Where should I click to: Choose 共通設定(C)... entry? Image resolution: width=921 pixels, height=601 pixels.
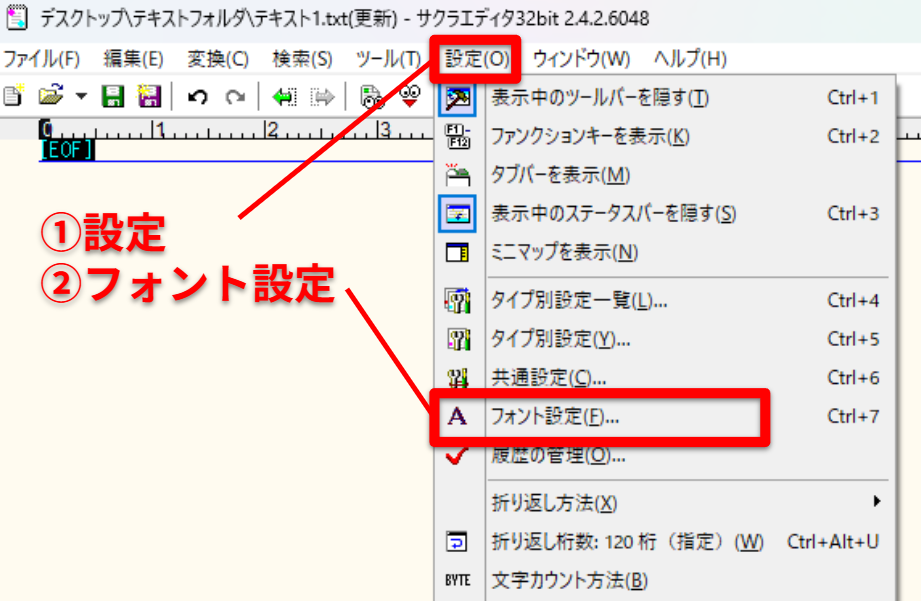point(549,378)
